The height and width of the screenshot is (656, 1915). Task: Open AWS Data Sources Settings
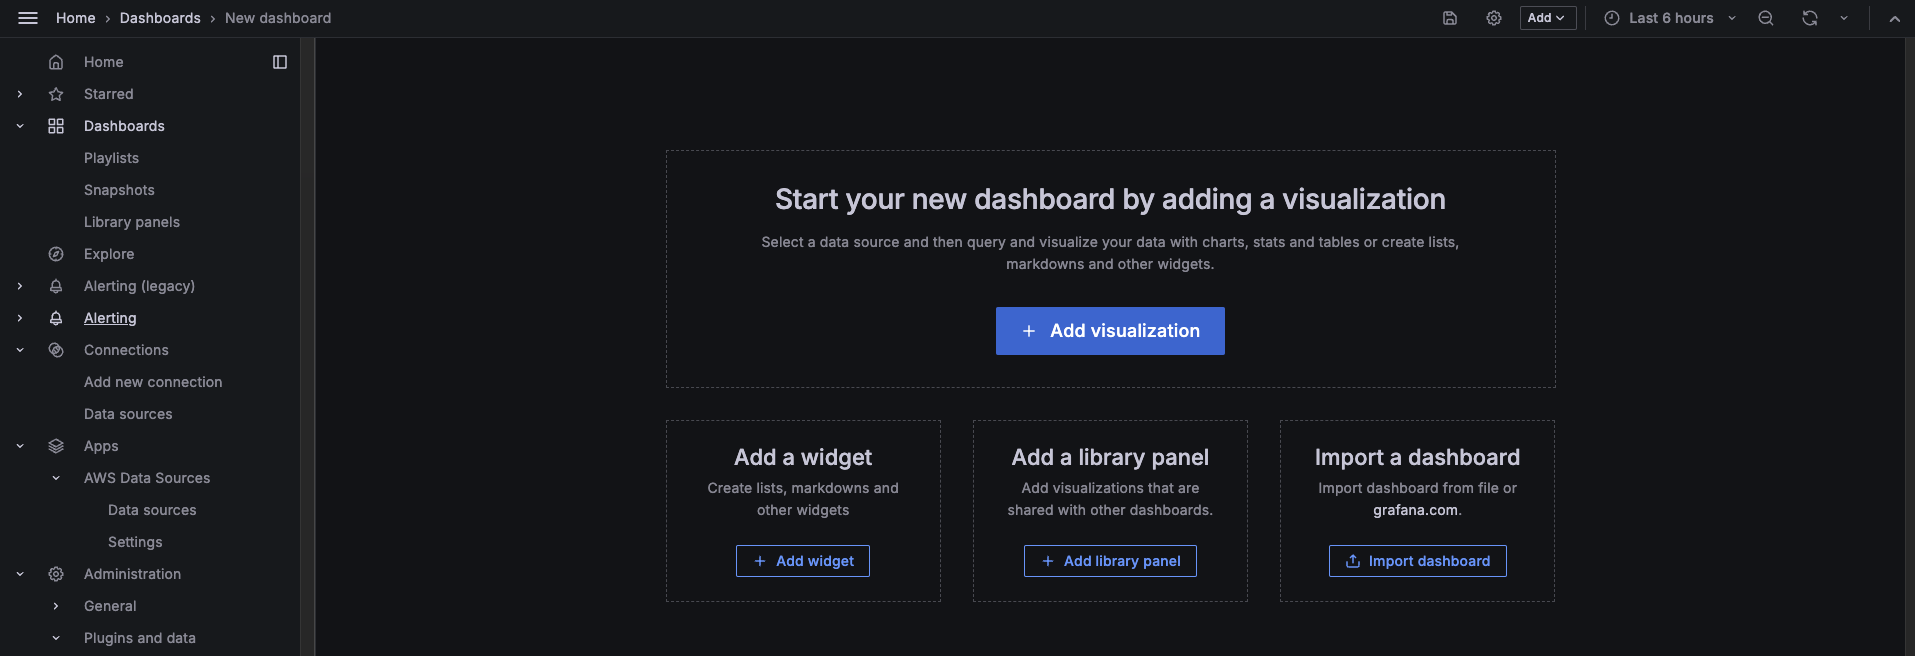(135, 542)
